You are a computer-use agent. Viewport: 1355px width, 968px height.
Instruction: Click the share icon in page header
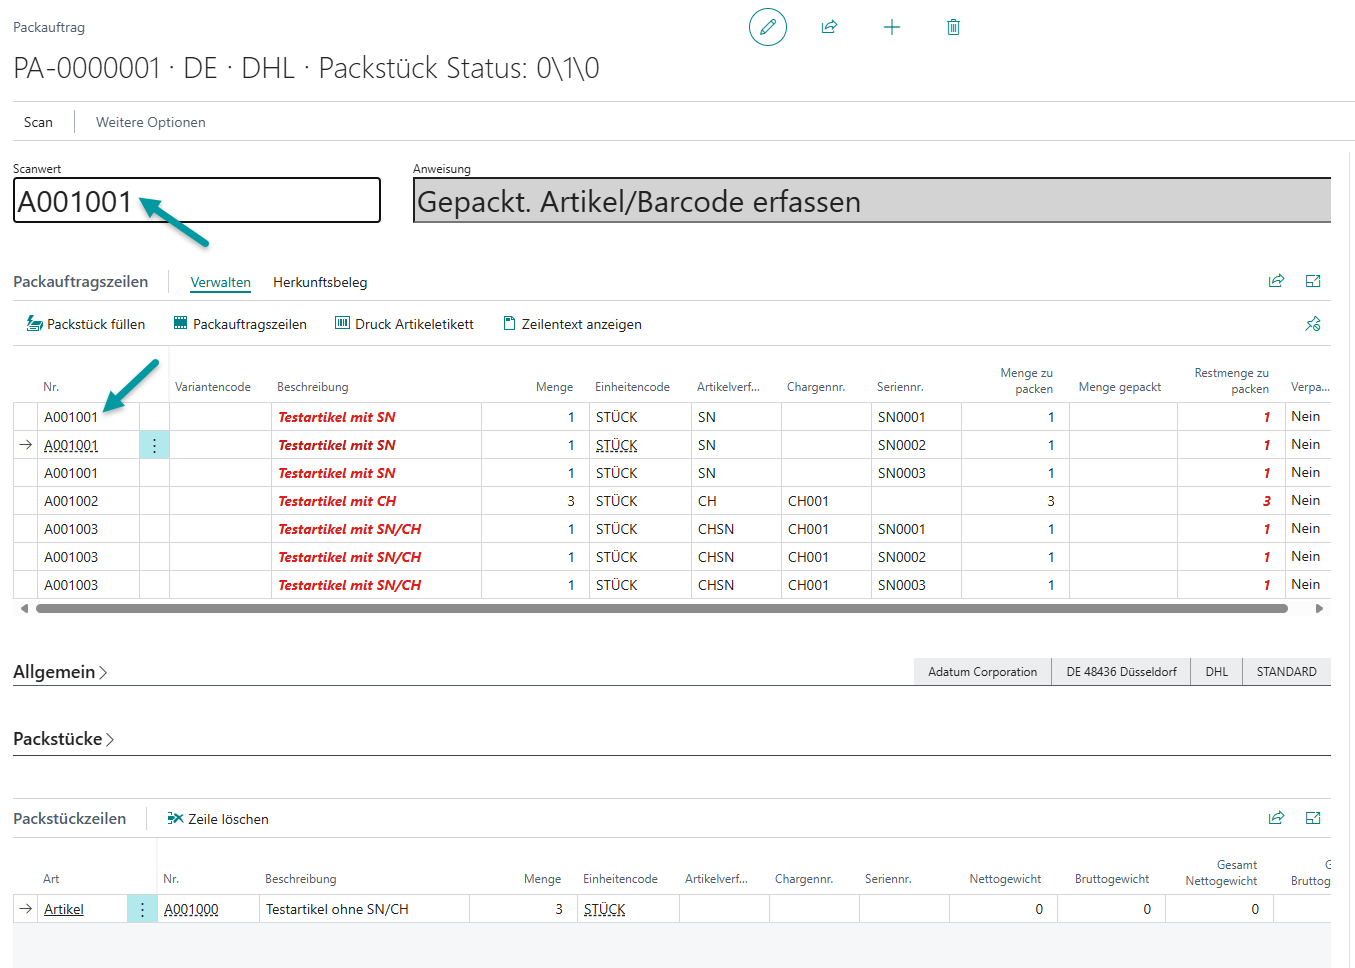(x=829, y=27)
